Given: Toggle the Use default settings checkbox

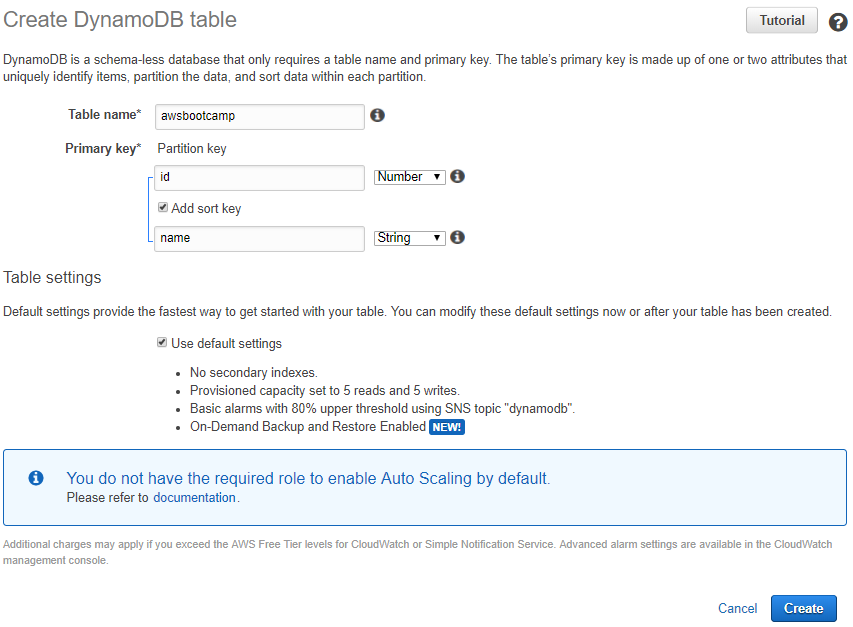Looking at the screenshot, I should [162, 342].
